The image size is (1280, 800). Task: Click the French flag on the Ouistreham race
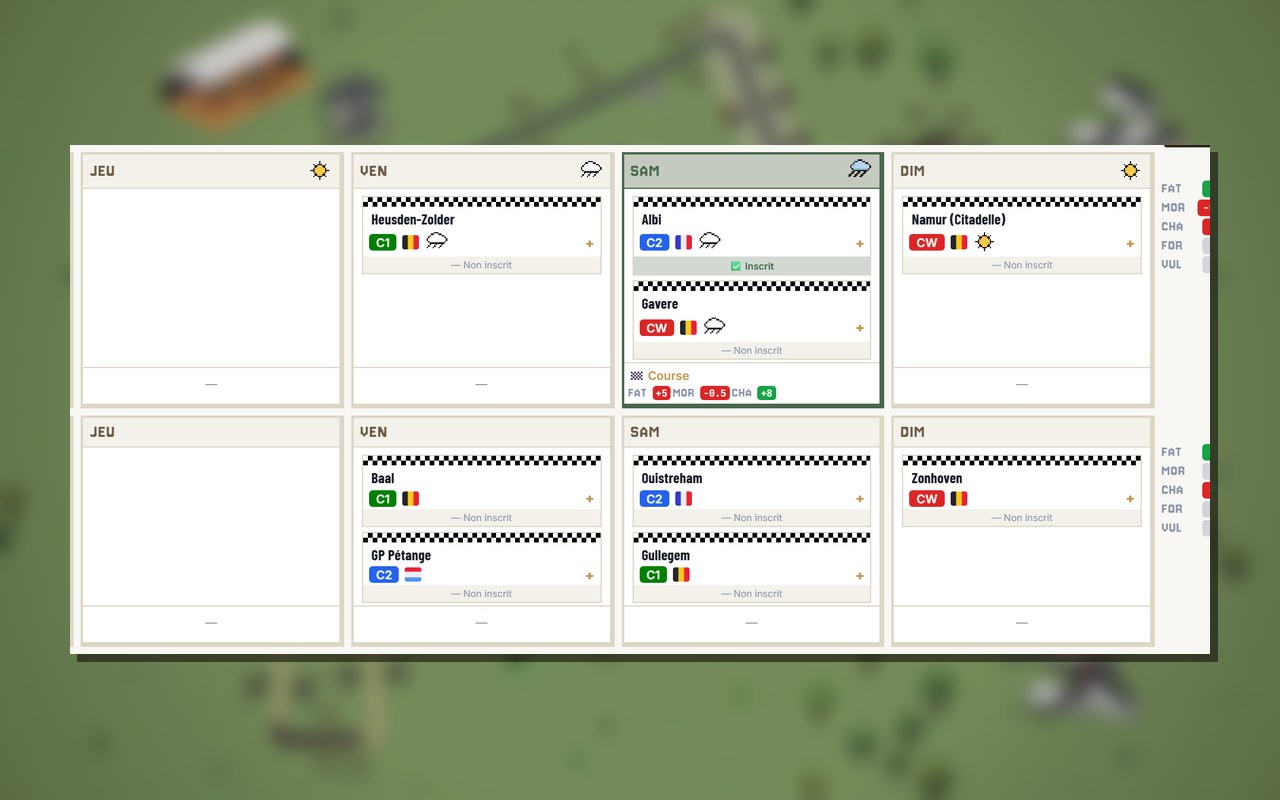(x=683, y=499)
